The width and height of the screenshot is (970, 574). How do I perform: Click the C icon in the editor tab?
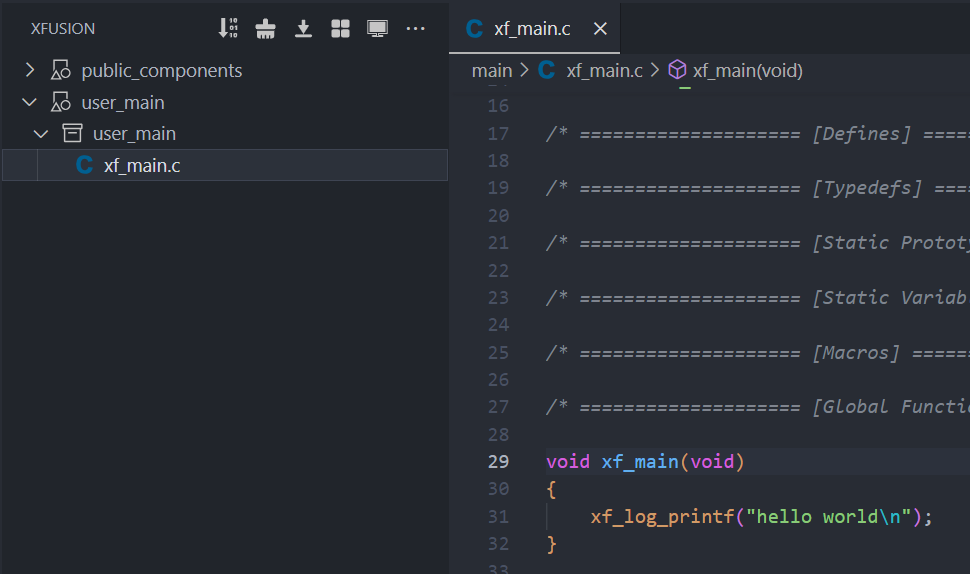coord(474,28)
